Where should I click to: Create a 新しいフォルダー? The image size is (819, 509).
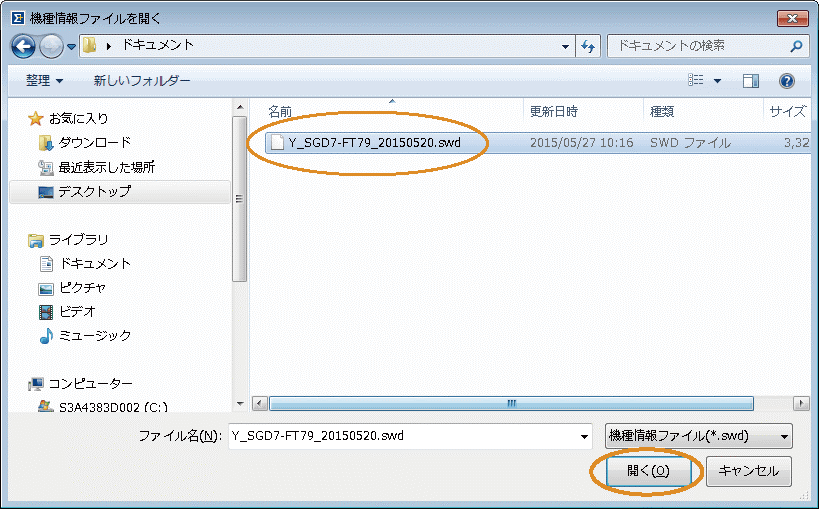click(142, 80)
